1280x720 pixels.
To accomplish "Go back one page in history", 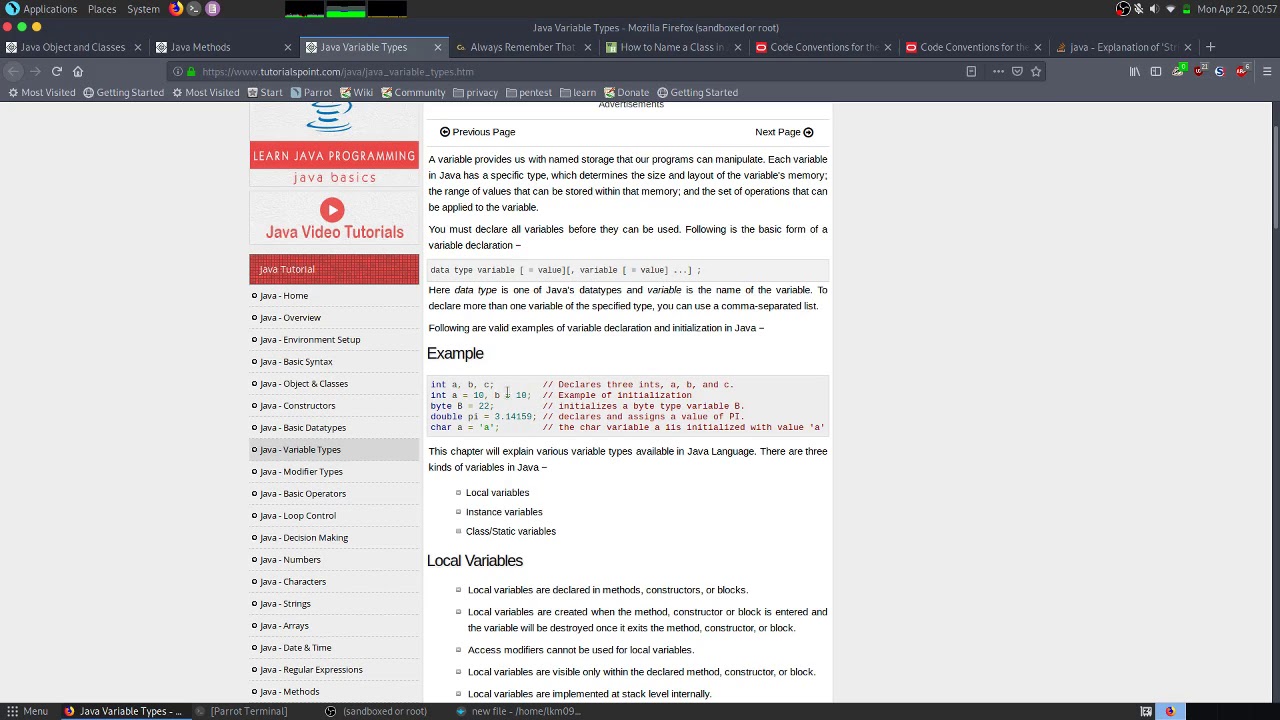I will 13,71.
